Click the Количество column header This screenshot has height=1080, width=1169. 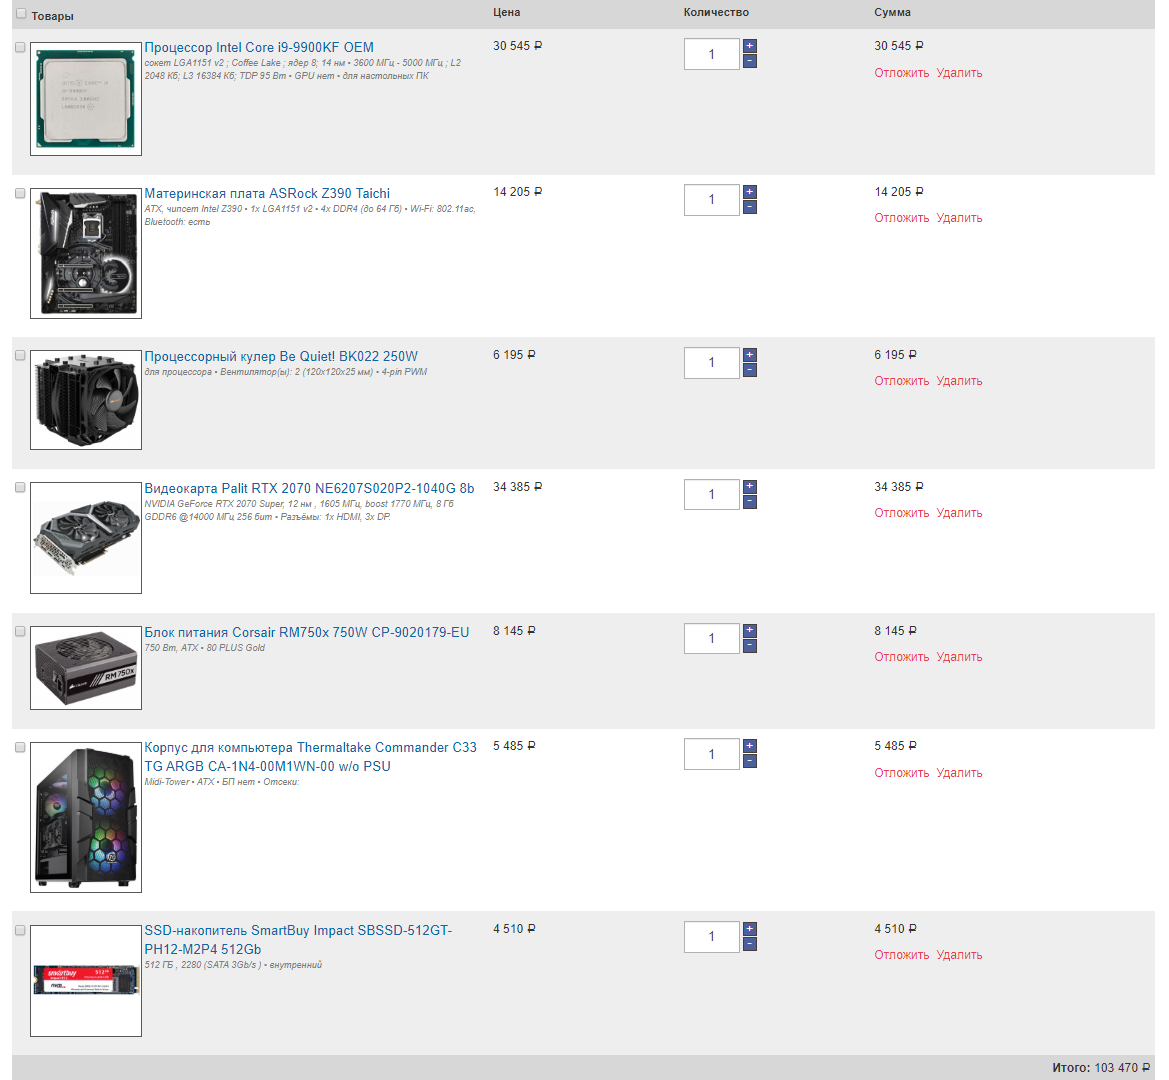[716, 12]
